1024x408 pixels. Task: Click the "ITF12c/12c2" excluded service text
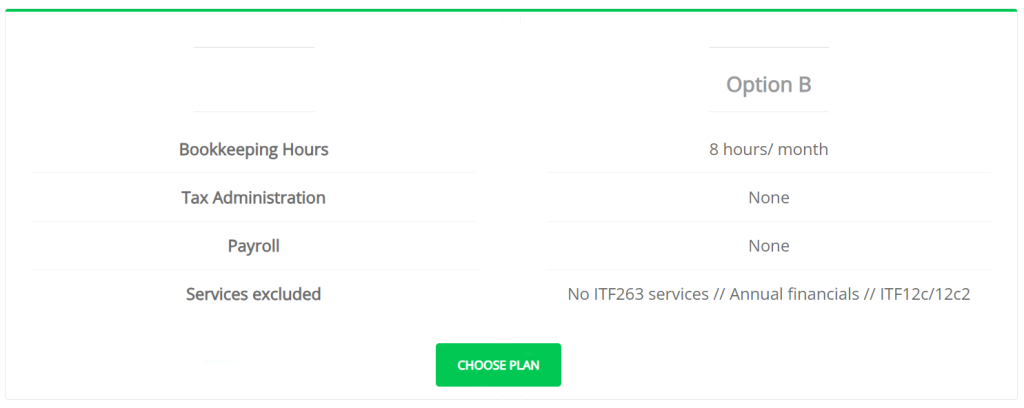click(x=925, y=295)
